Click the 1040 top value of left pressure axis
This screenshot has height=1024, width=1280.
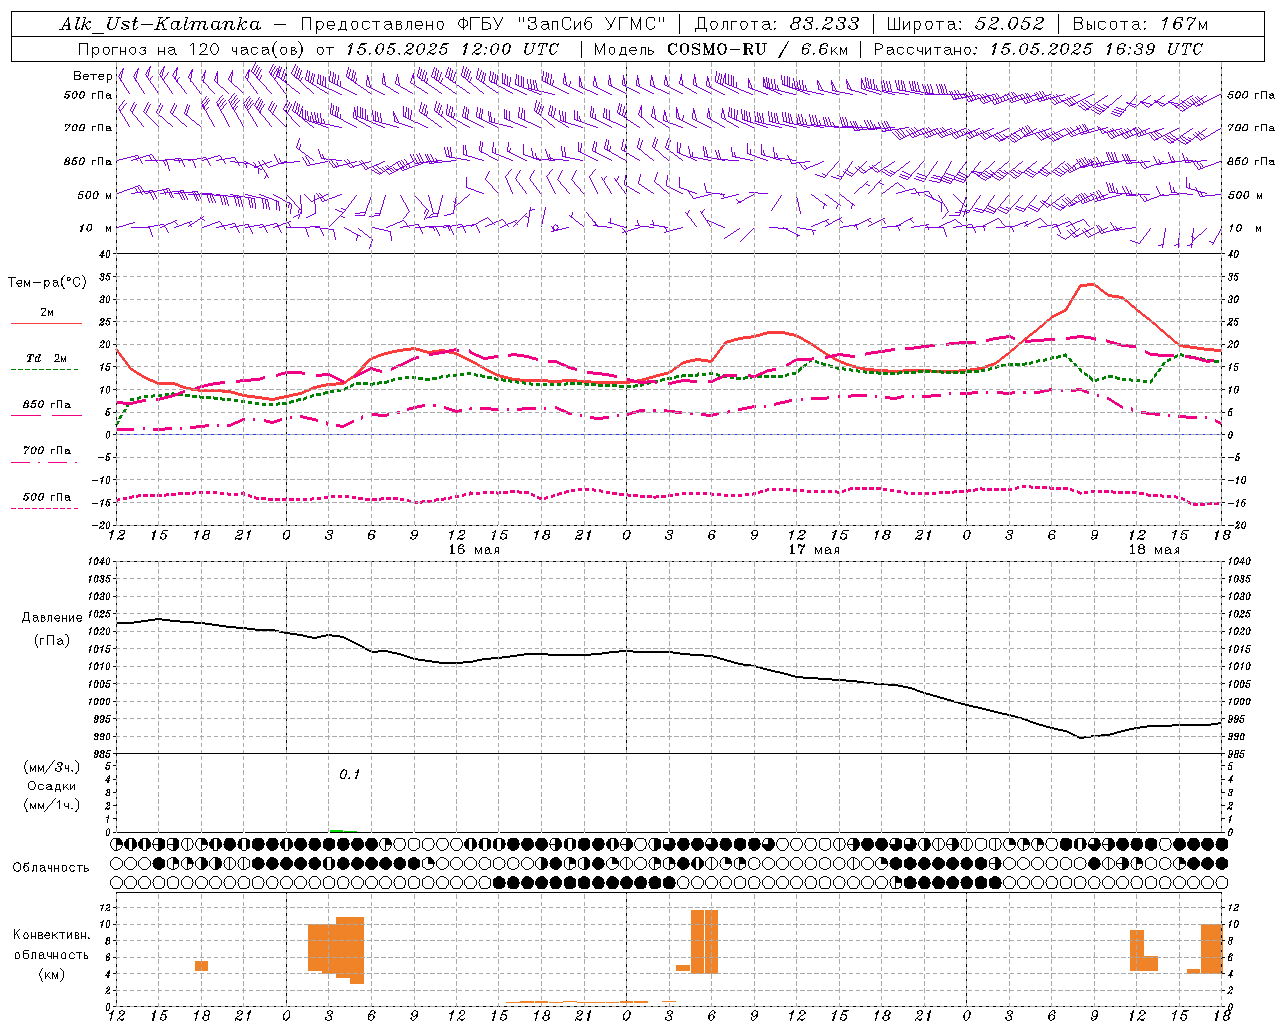pos(100,562)
